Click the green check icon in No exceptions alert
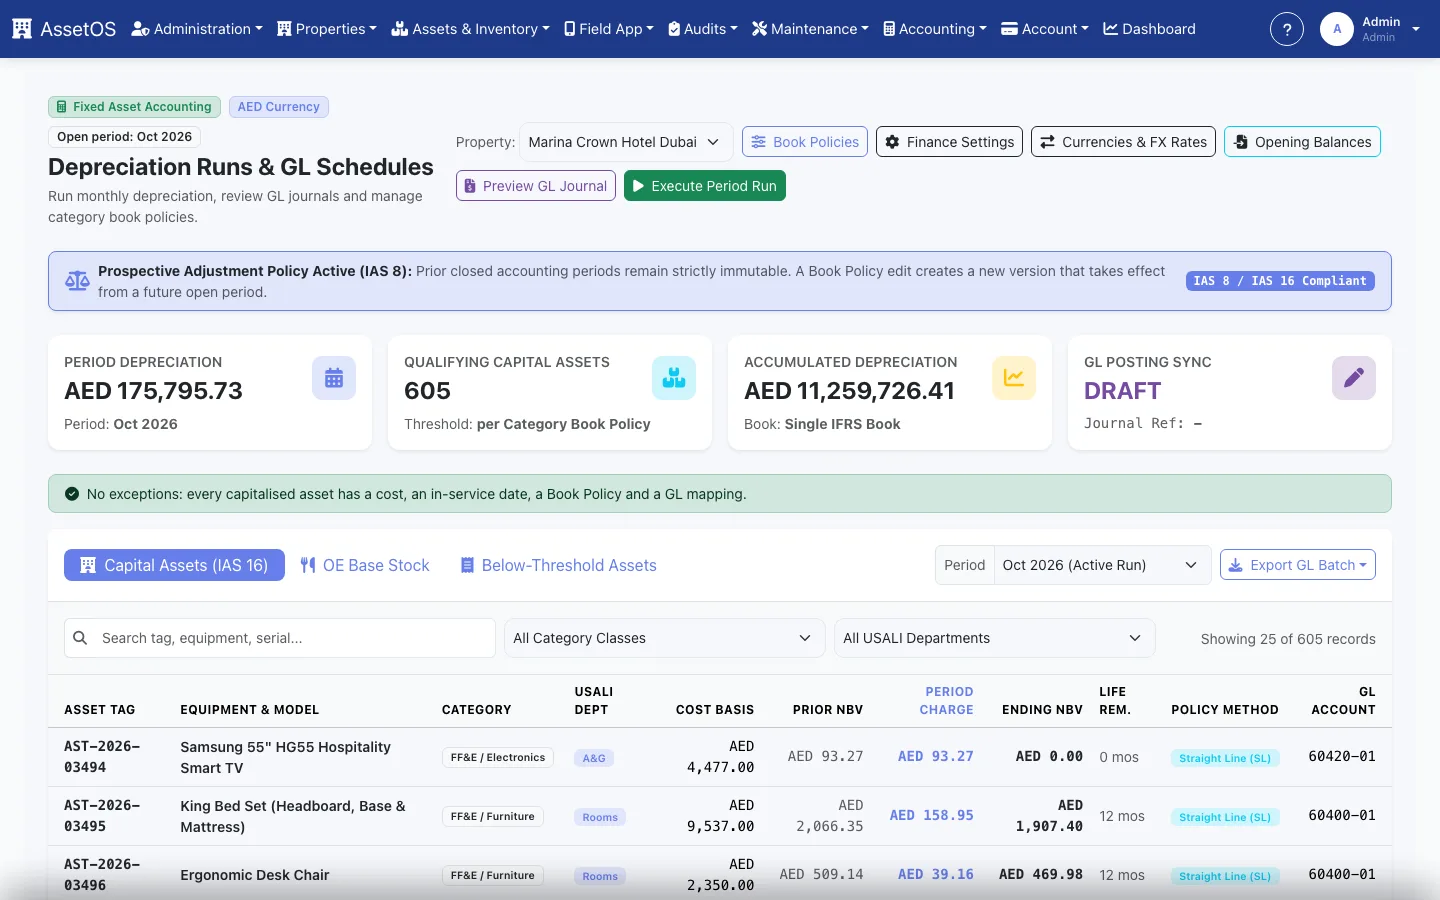Viewport: 1440px width, 900px height. tap(72, 494)
